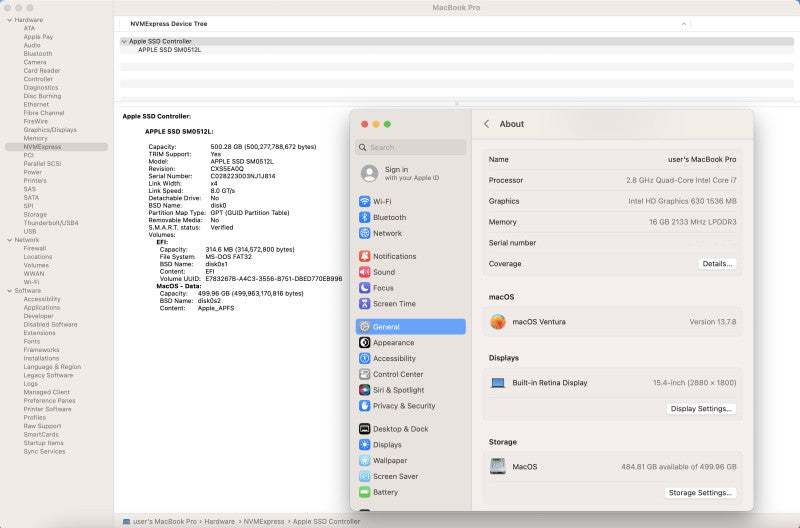The width and height of the screenshot is (800, 528).
Task: Click the Search field in System Settings
Action: (x=411, y=147)
